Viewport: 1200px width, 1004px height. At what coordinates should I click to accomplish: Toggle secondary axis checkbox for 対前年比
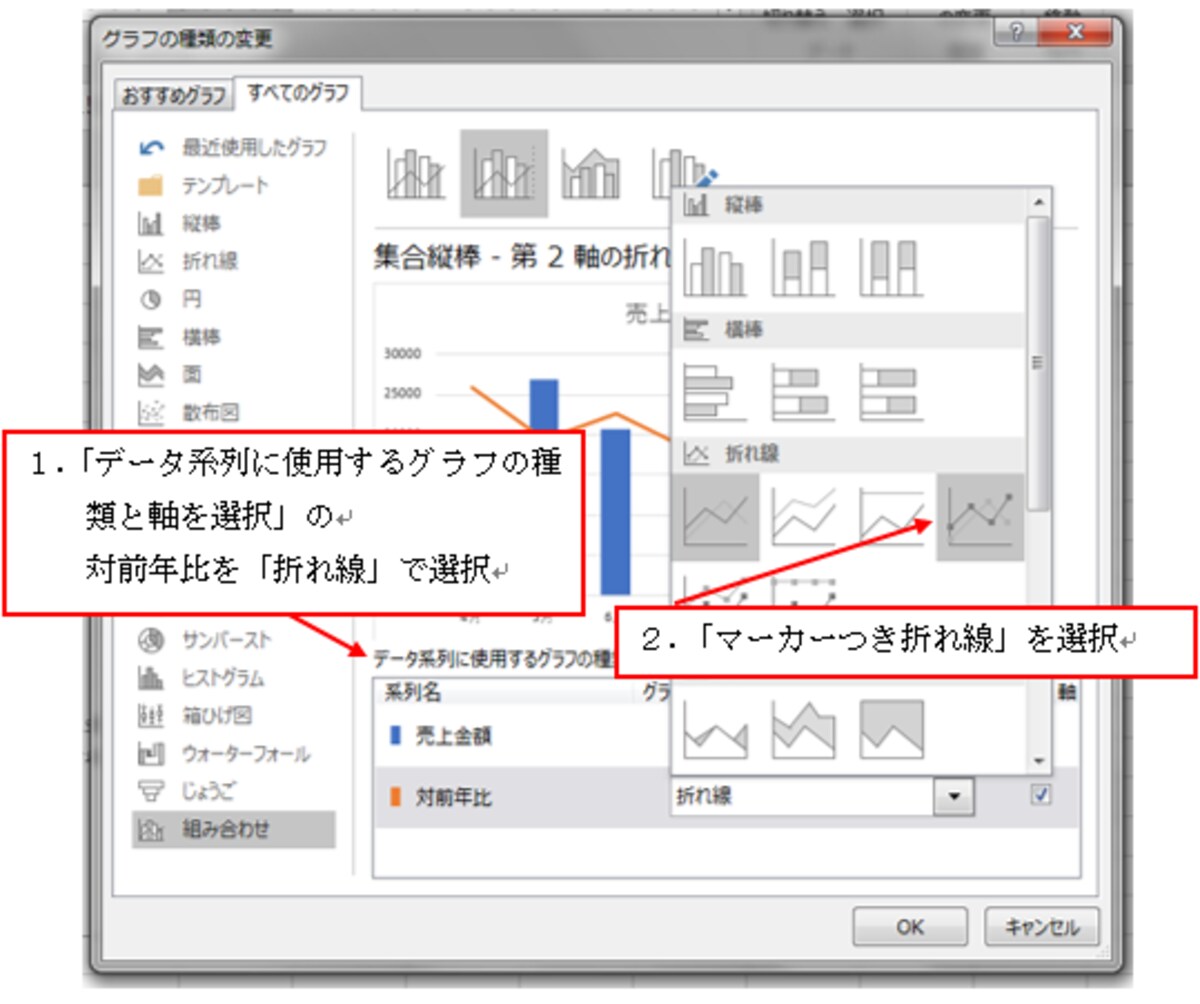1042,796
